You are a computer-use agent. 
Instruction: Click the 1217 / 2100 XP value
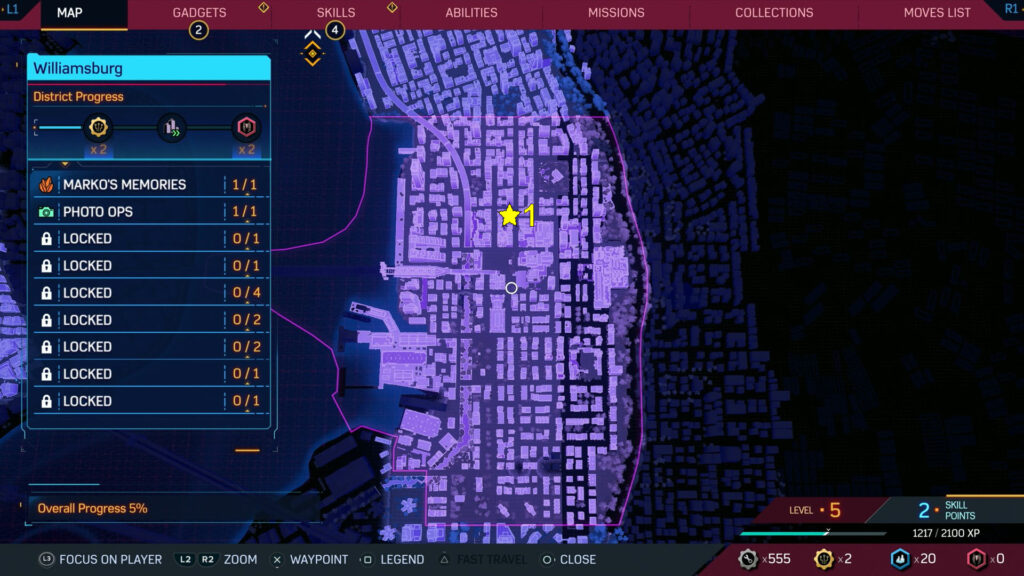(946, 533)
